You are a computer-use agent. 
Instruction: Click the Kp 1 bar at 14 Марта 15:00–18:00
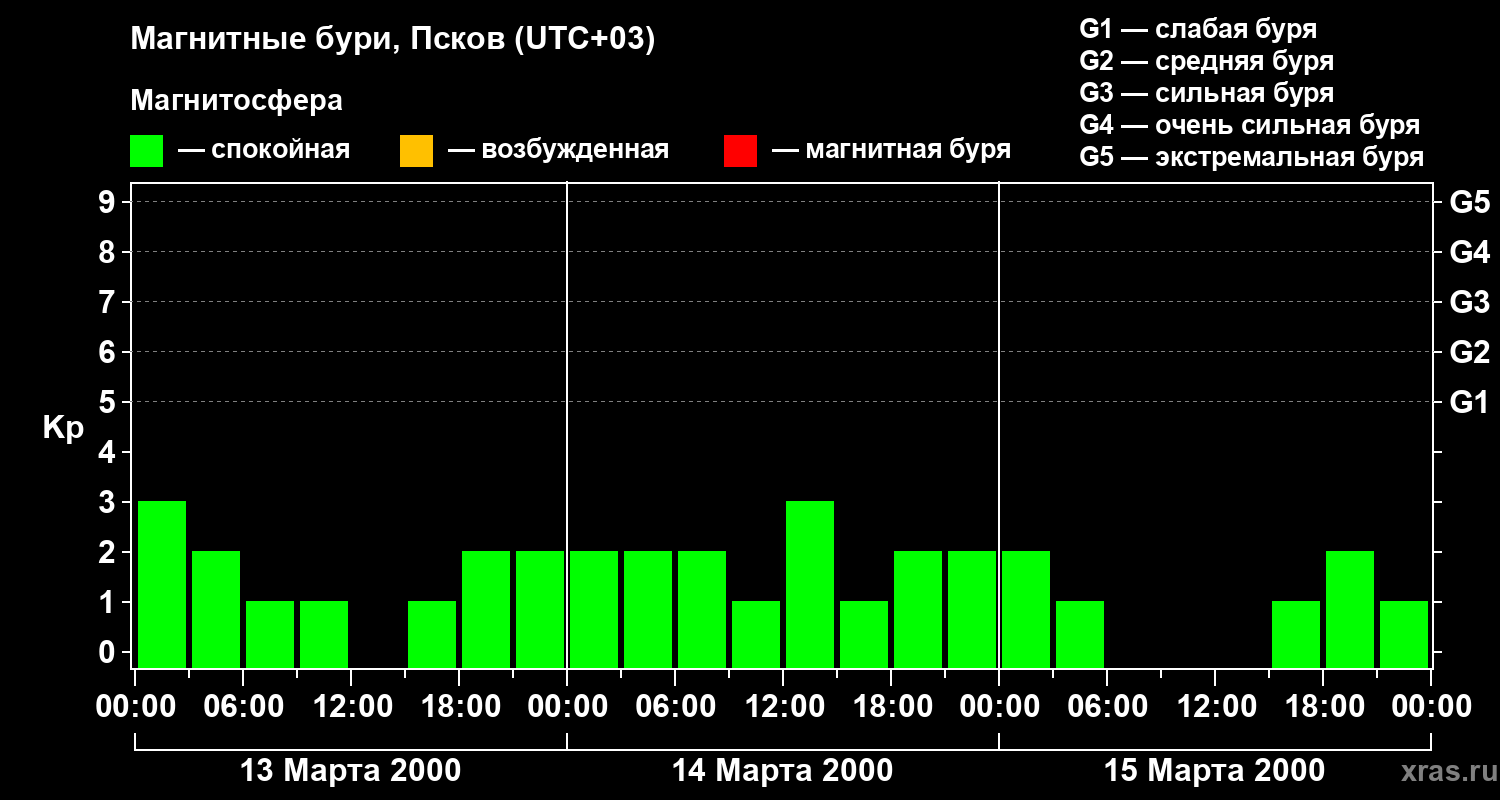click(x=864, y=634)
